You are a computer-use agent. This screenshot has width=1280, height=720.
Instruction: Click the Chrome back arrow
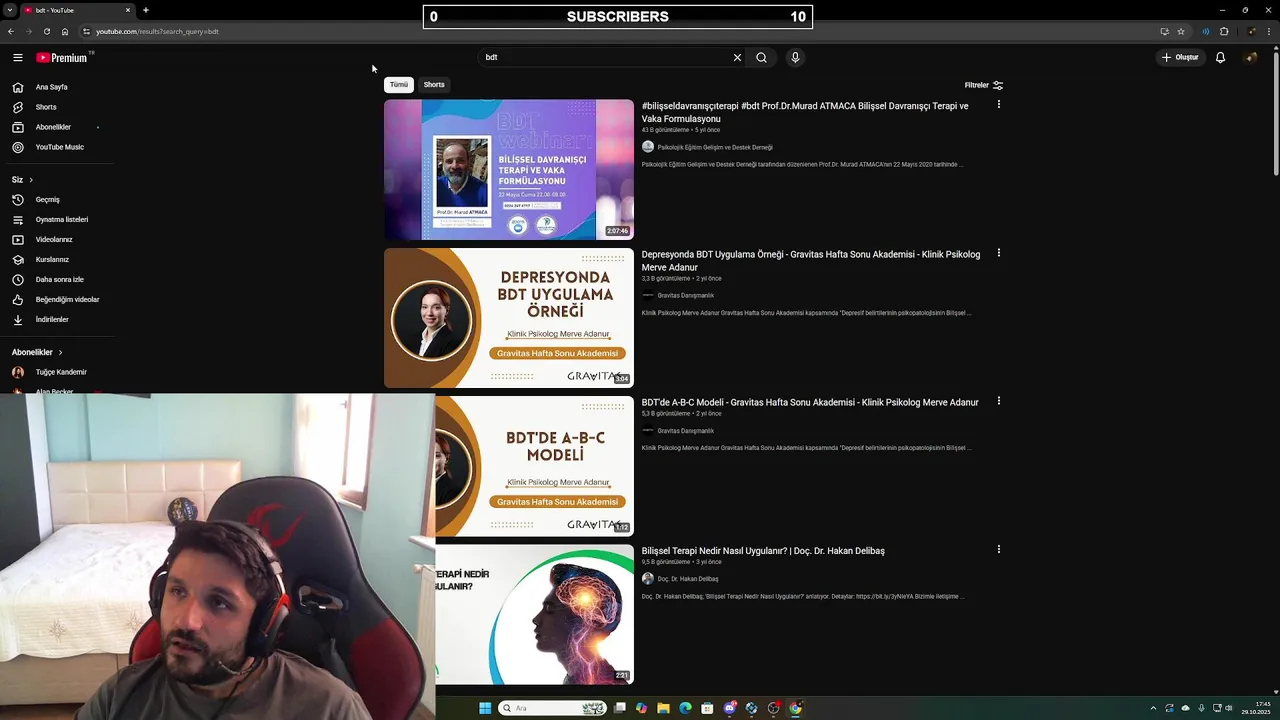point(11,31)
